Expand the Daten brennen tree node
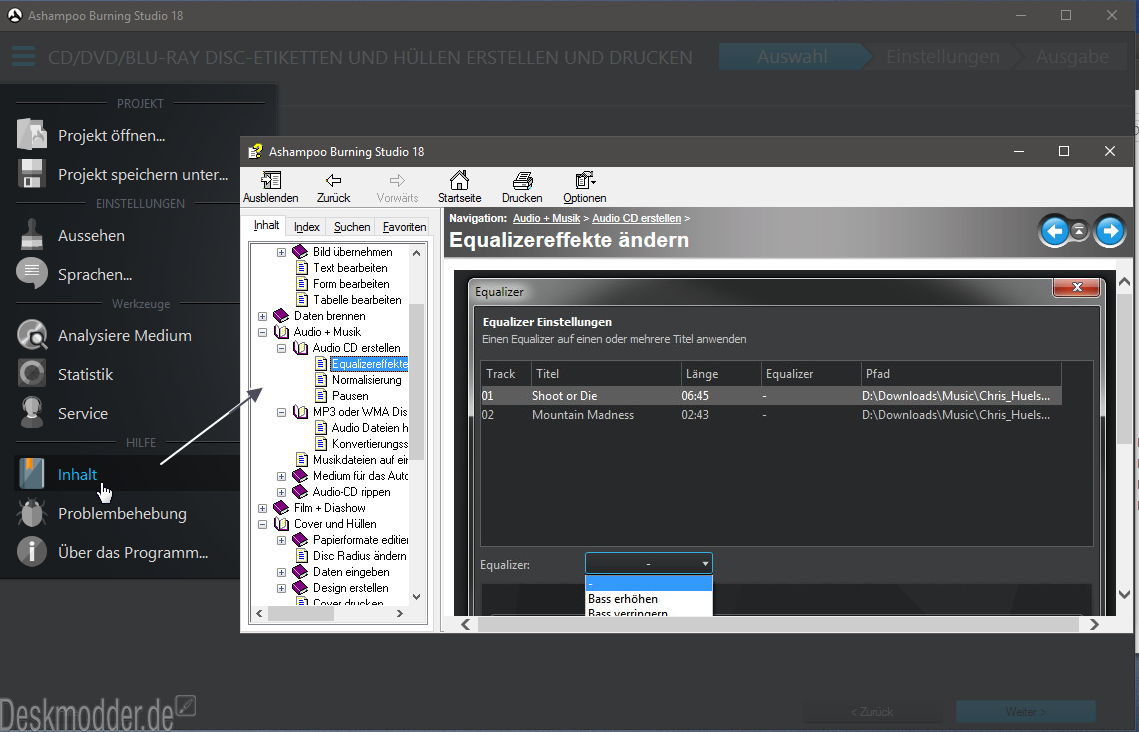 [262, 316]
